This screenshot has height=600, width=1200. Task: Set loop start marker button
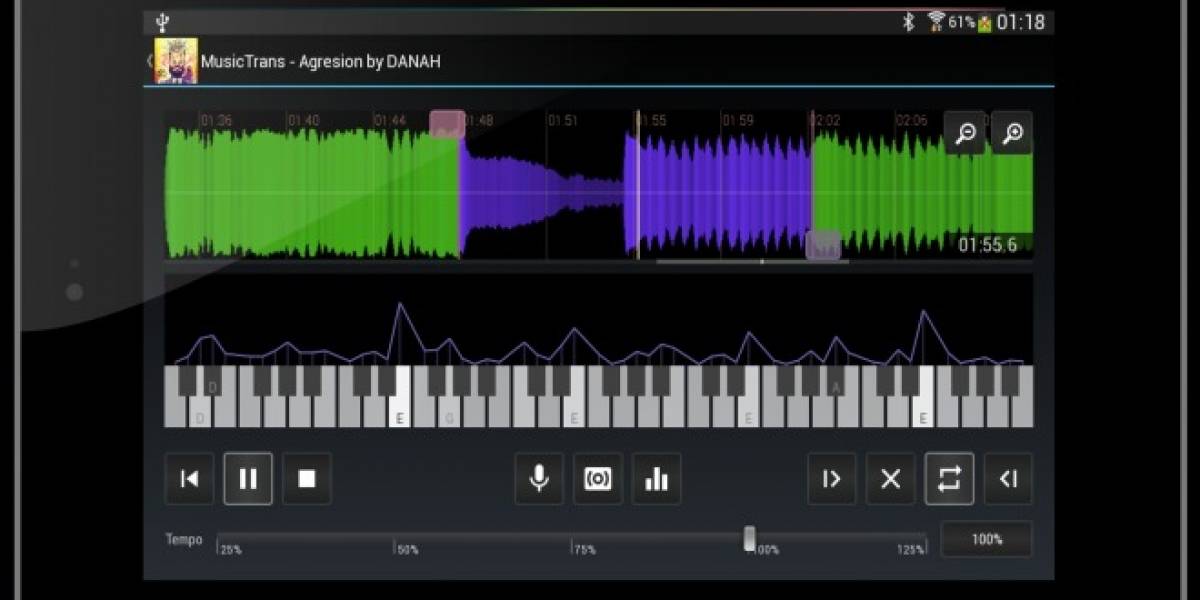tap(832, 479)
